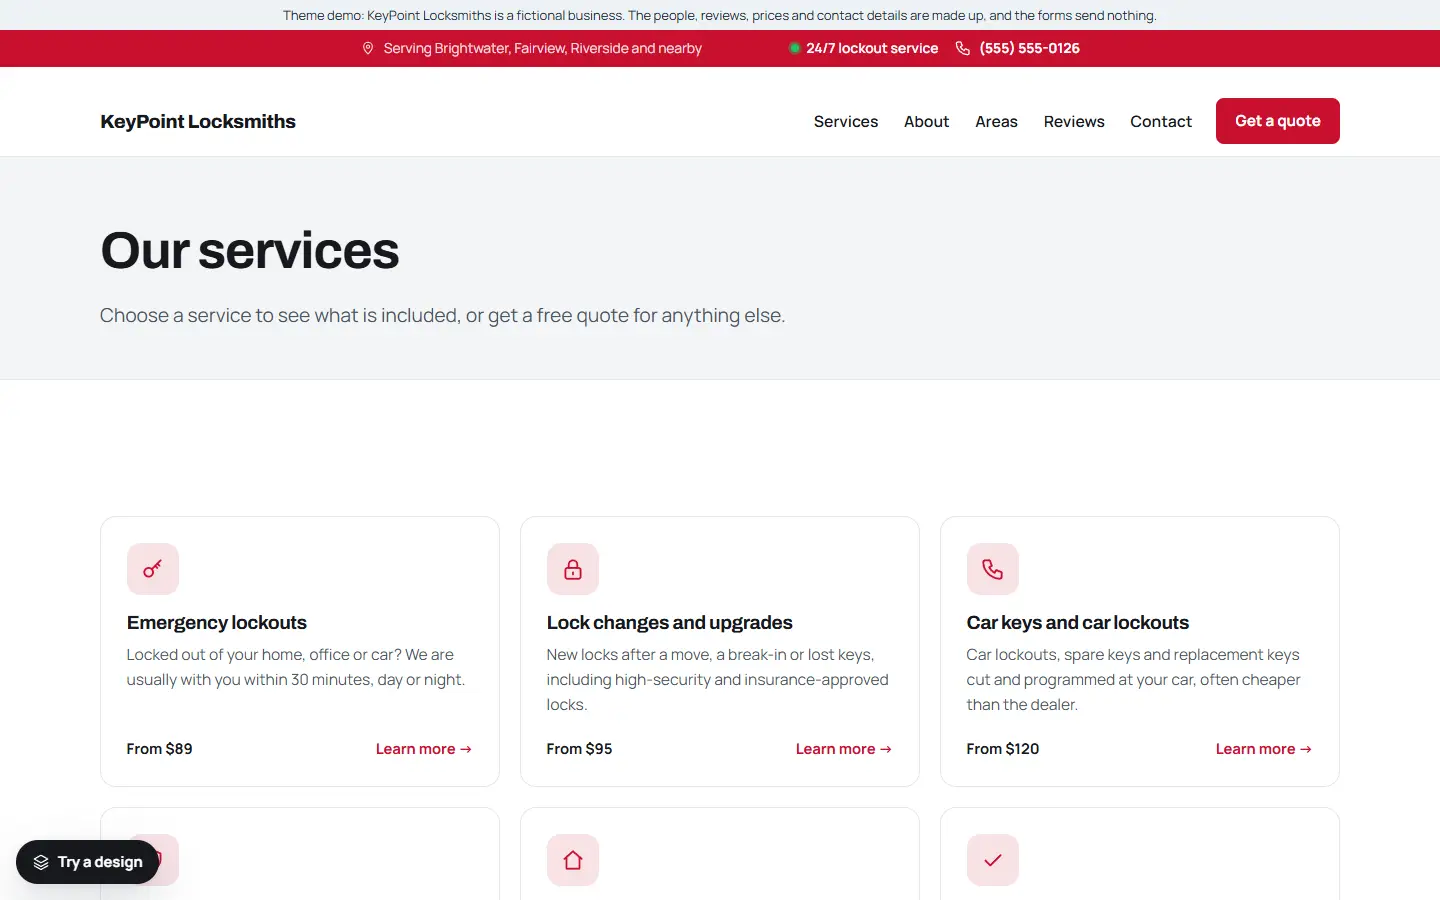Image resolution: width=1440 pixels, height=900 pixels.
Task: Click the house icon on the lower middle card
Action: (573, 860)
